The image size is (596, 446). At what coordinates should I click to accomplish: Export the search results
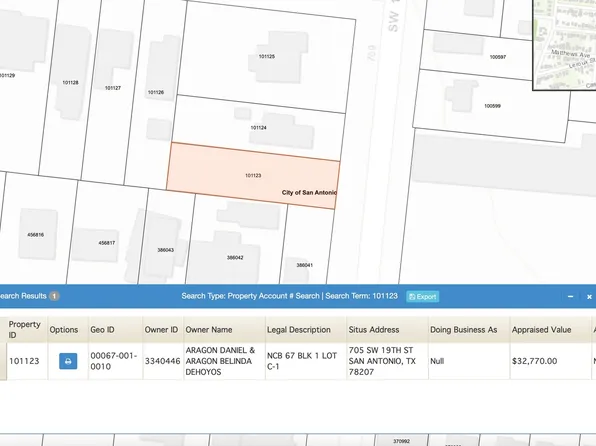click(423, 297)
